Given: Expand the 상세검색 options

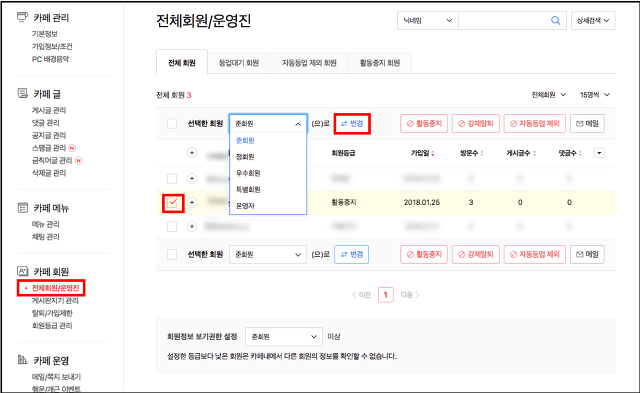Looking at the screenshot, I should point(593,20).
